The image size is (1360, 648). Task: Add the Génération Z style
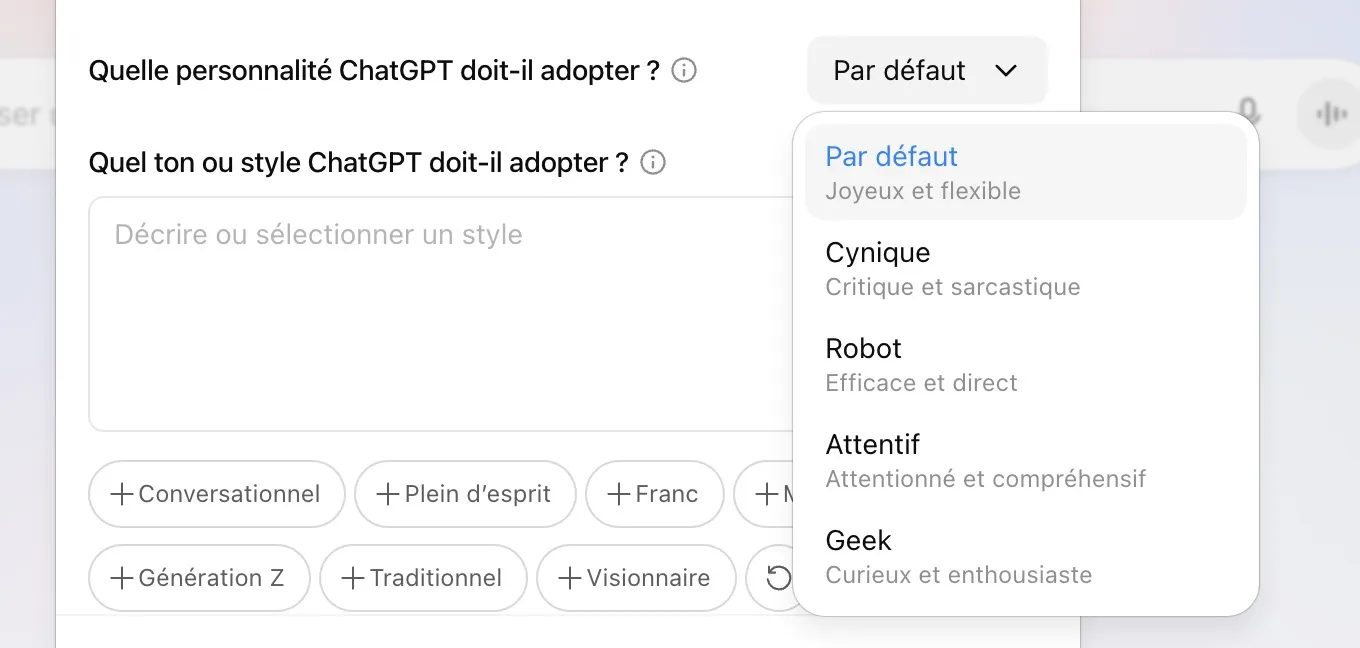click(124, 578)
